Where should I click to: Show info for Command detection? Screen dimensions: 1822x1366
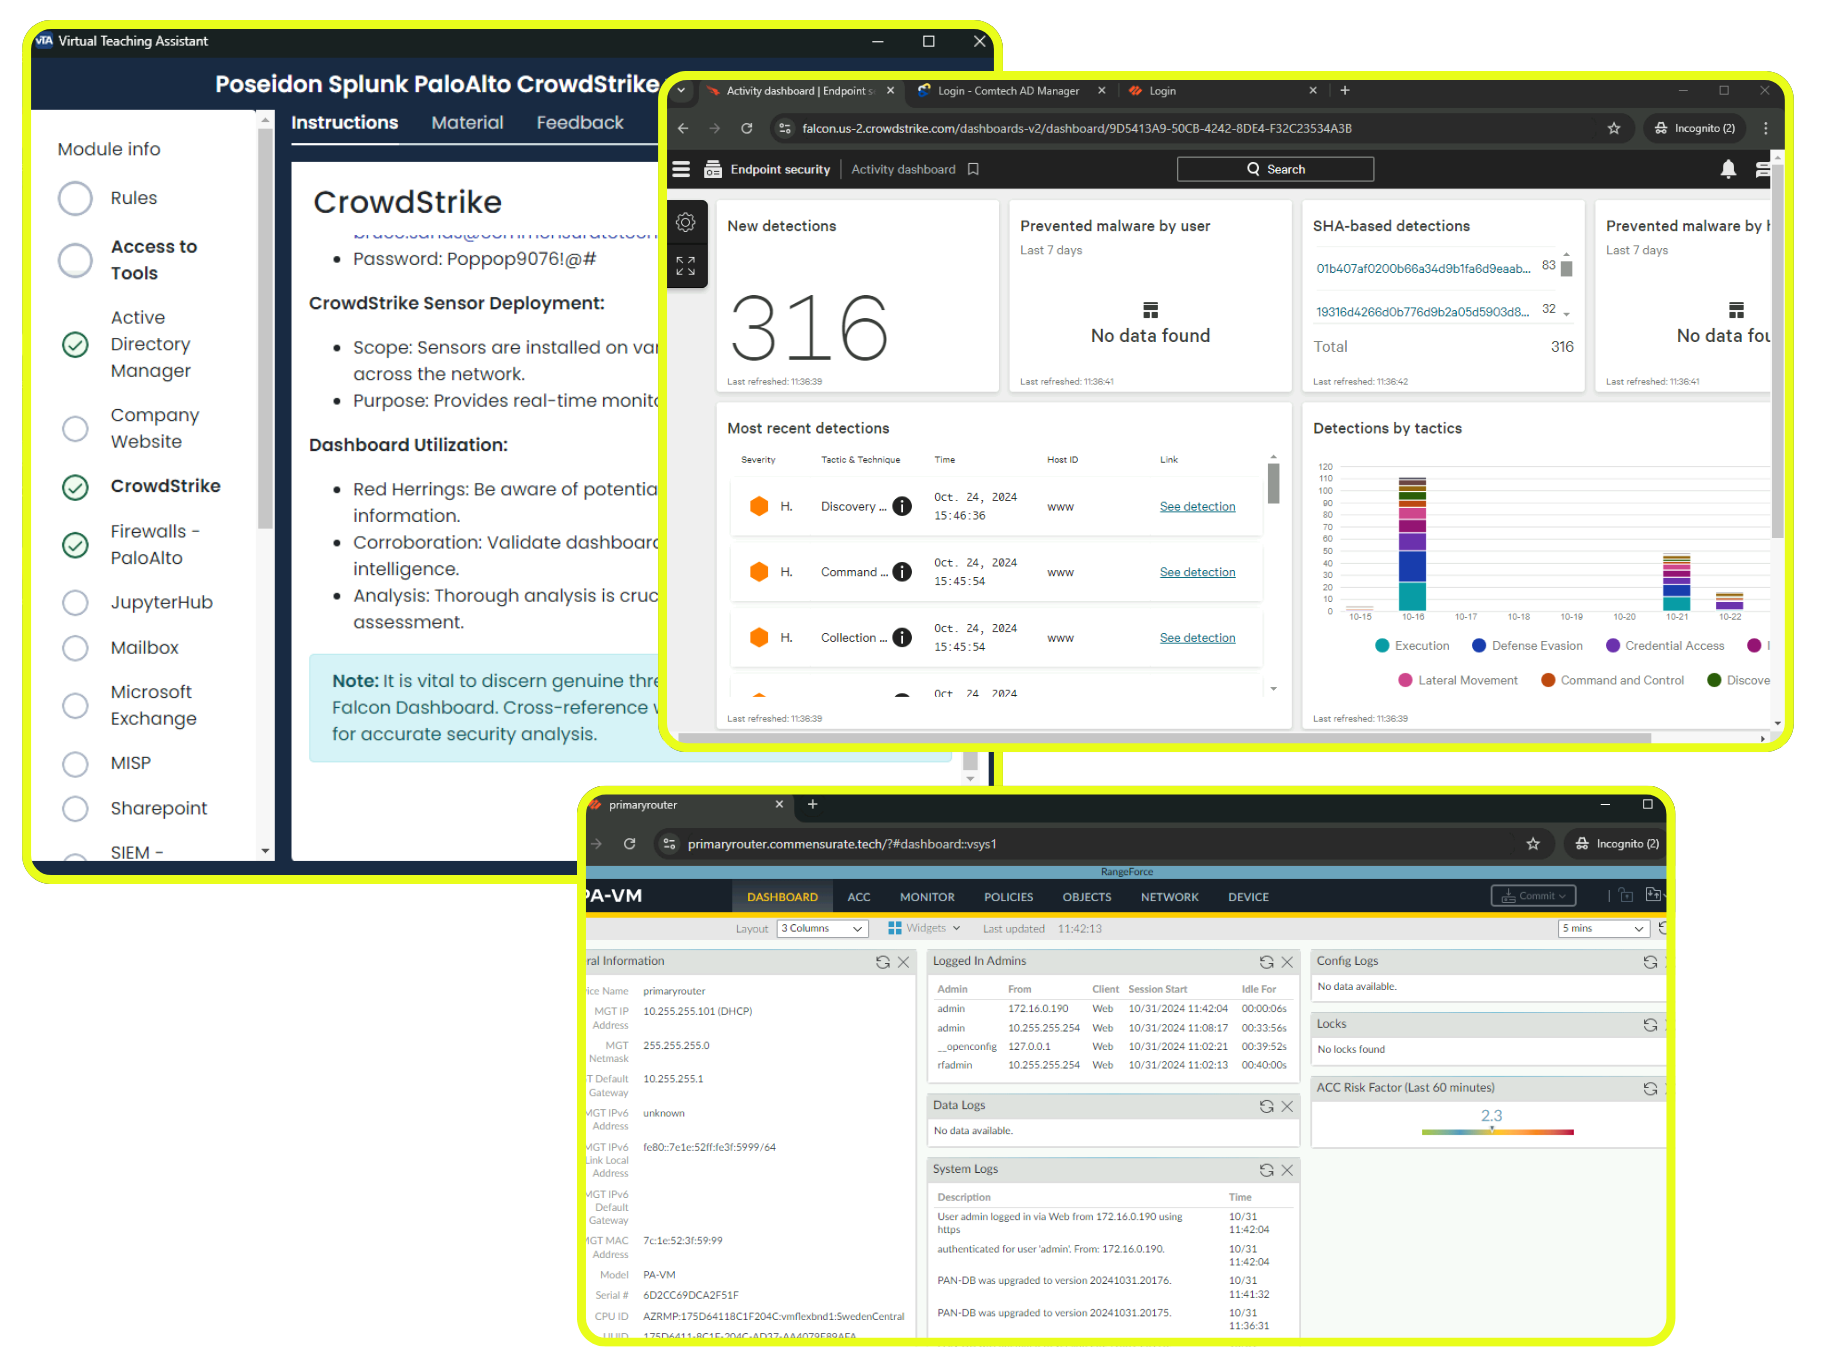[902, 572]
